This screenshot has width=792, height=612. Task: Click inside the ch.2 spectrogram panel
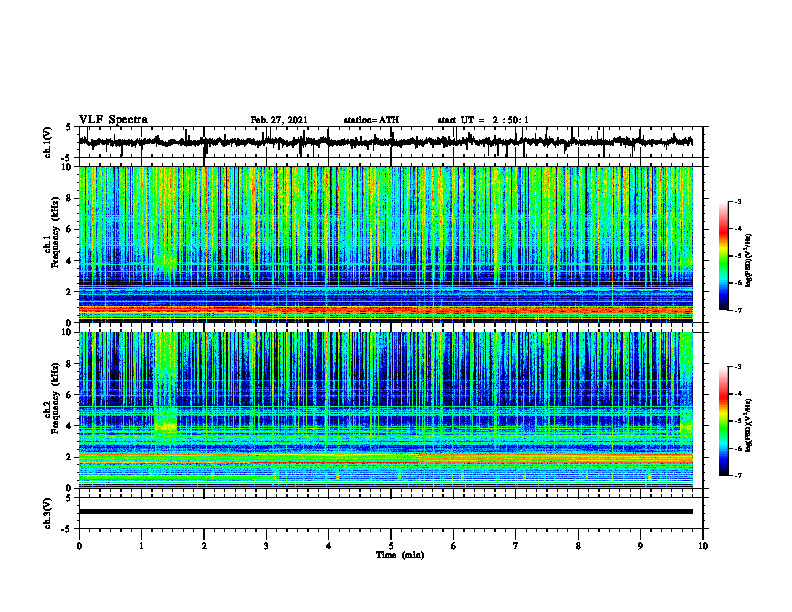click(386, 410)
